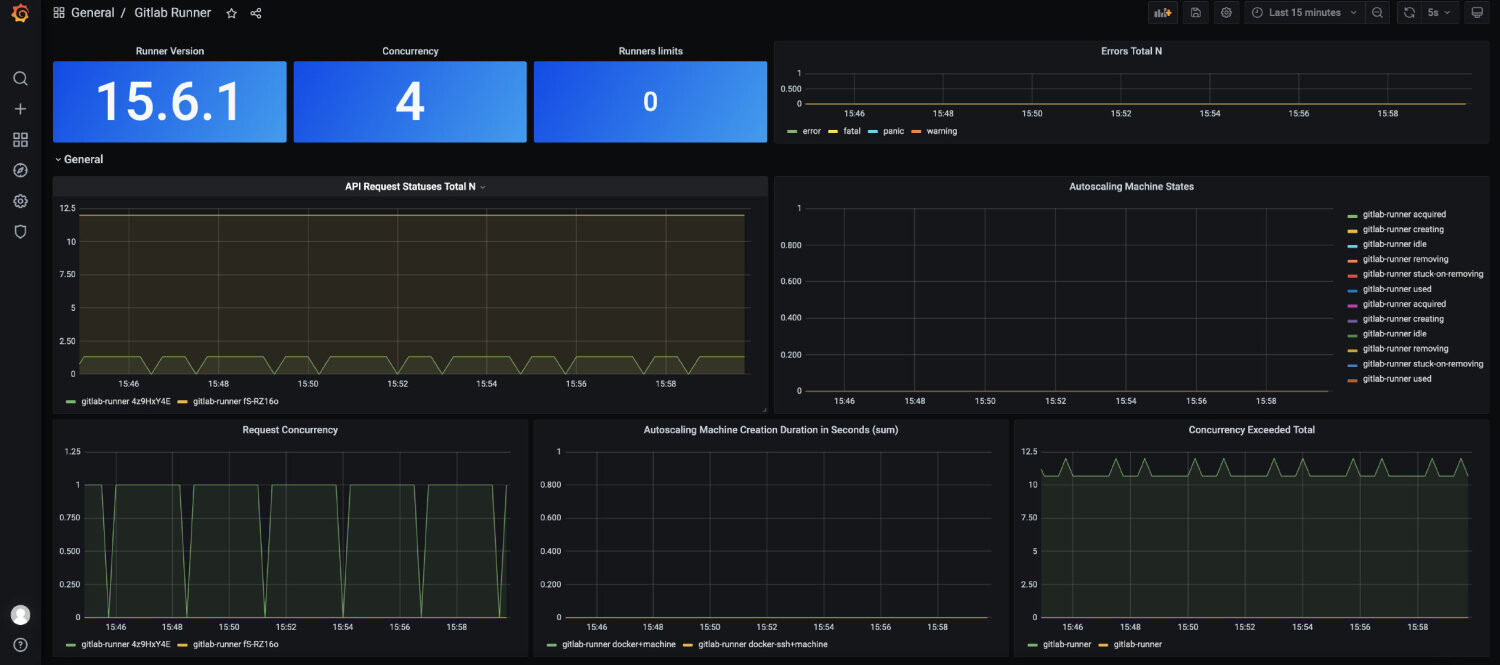Viewport: 1500px width, 665px height.
Task: Click the orange color swatch for warning
Action: click(x=916, y=131)
